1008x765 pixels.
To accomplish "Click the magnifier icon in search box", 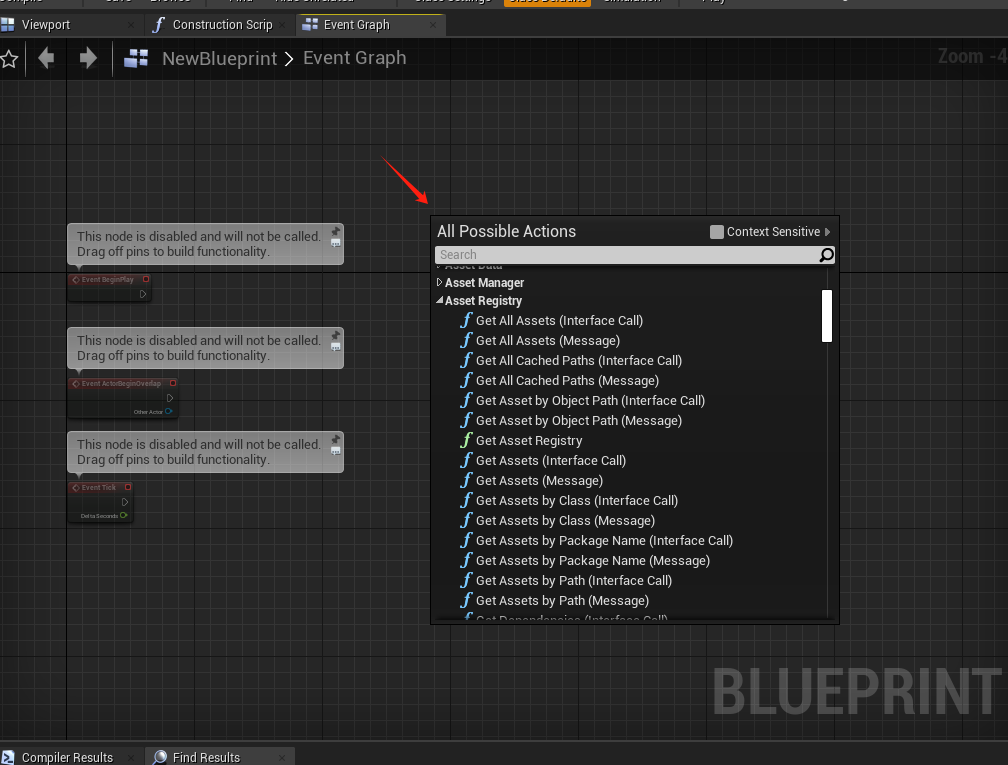I will (x=826, y=255).
